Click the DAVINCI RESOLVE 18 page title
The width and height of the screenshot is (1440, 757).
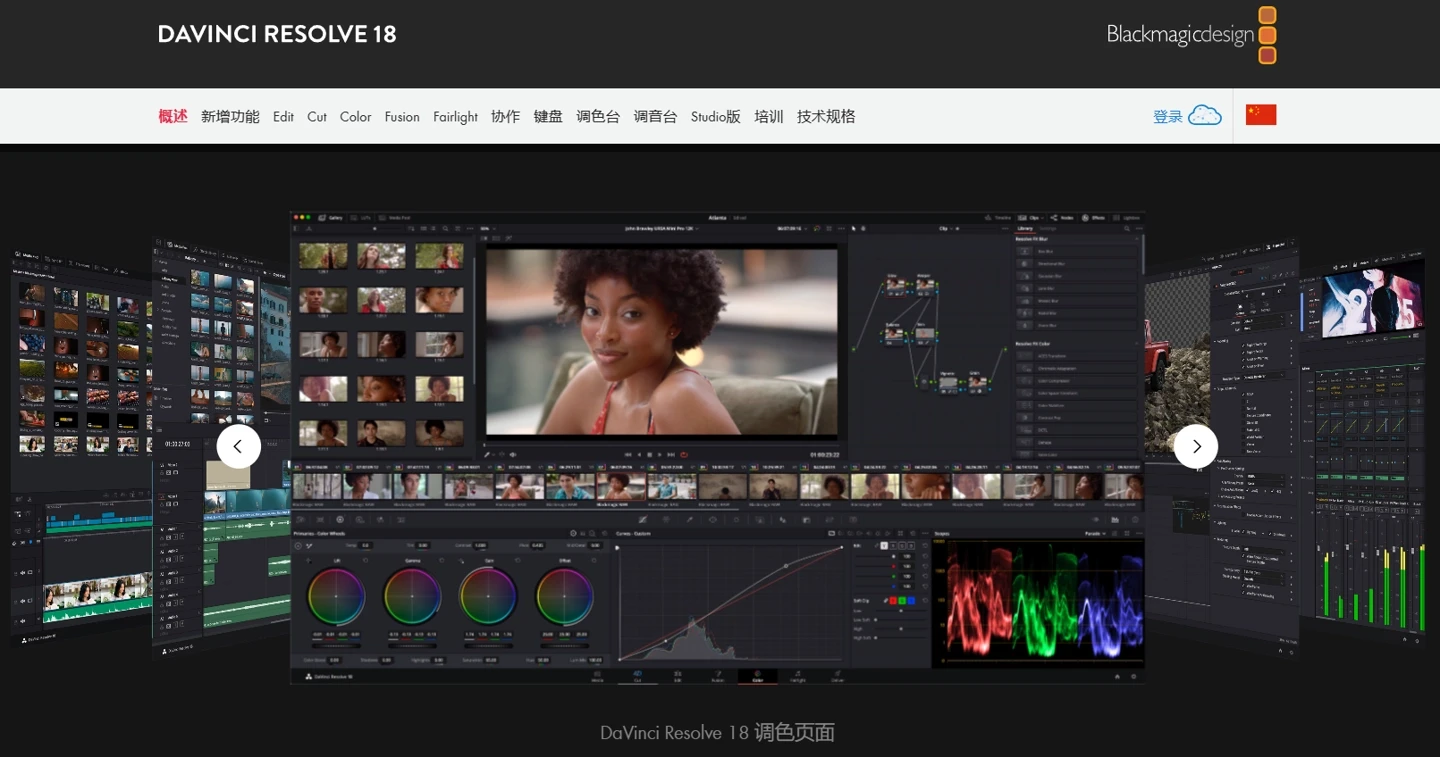click(277, 34)
